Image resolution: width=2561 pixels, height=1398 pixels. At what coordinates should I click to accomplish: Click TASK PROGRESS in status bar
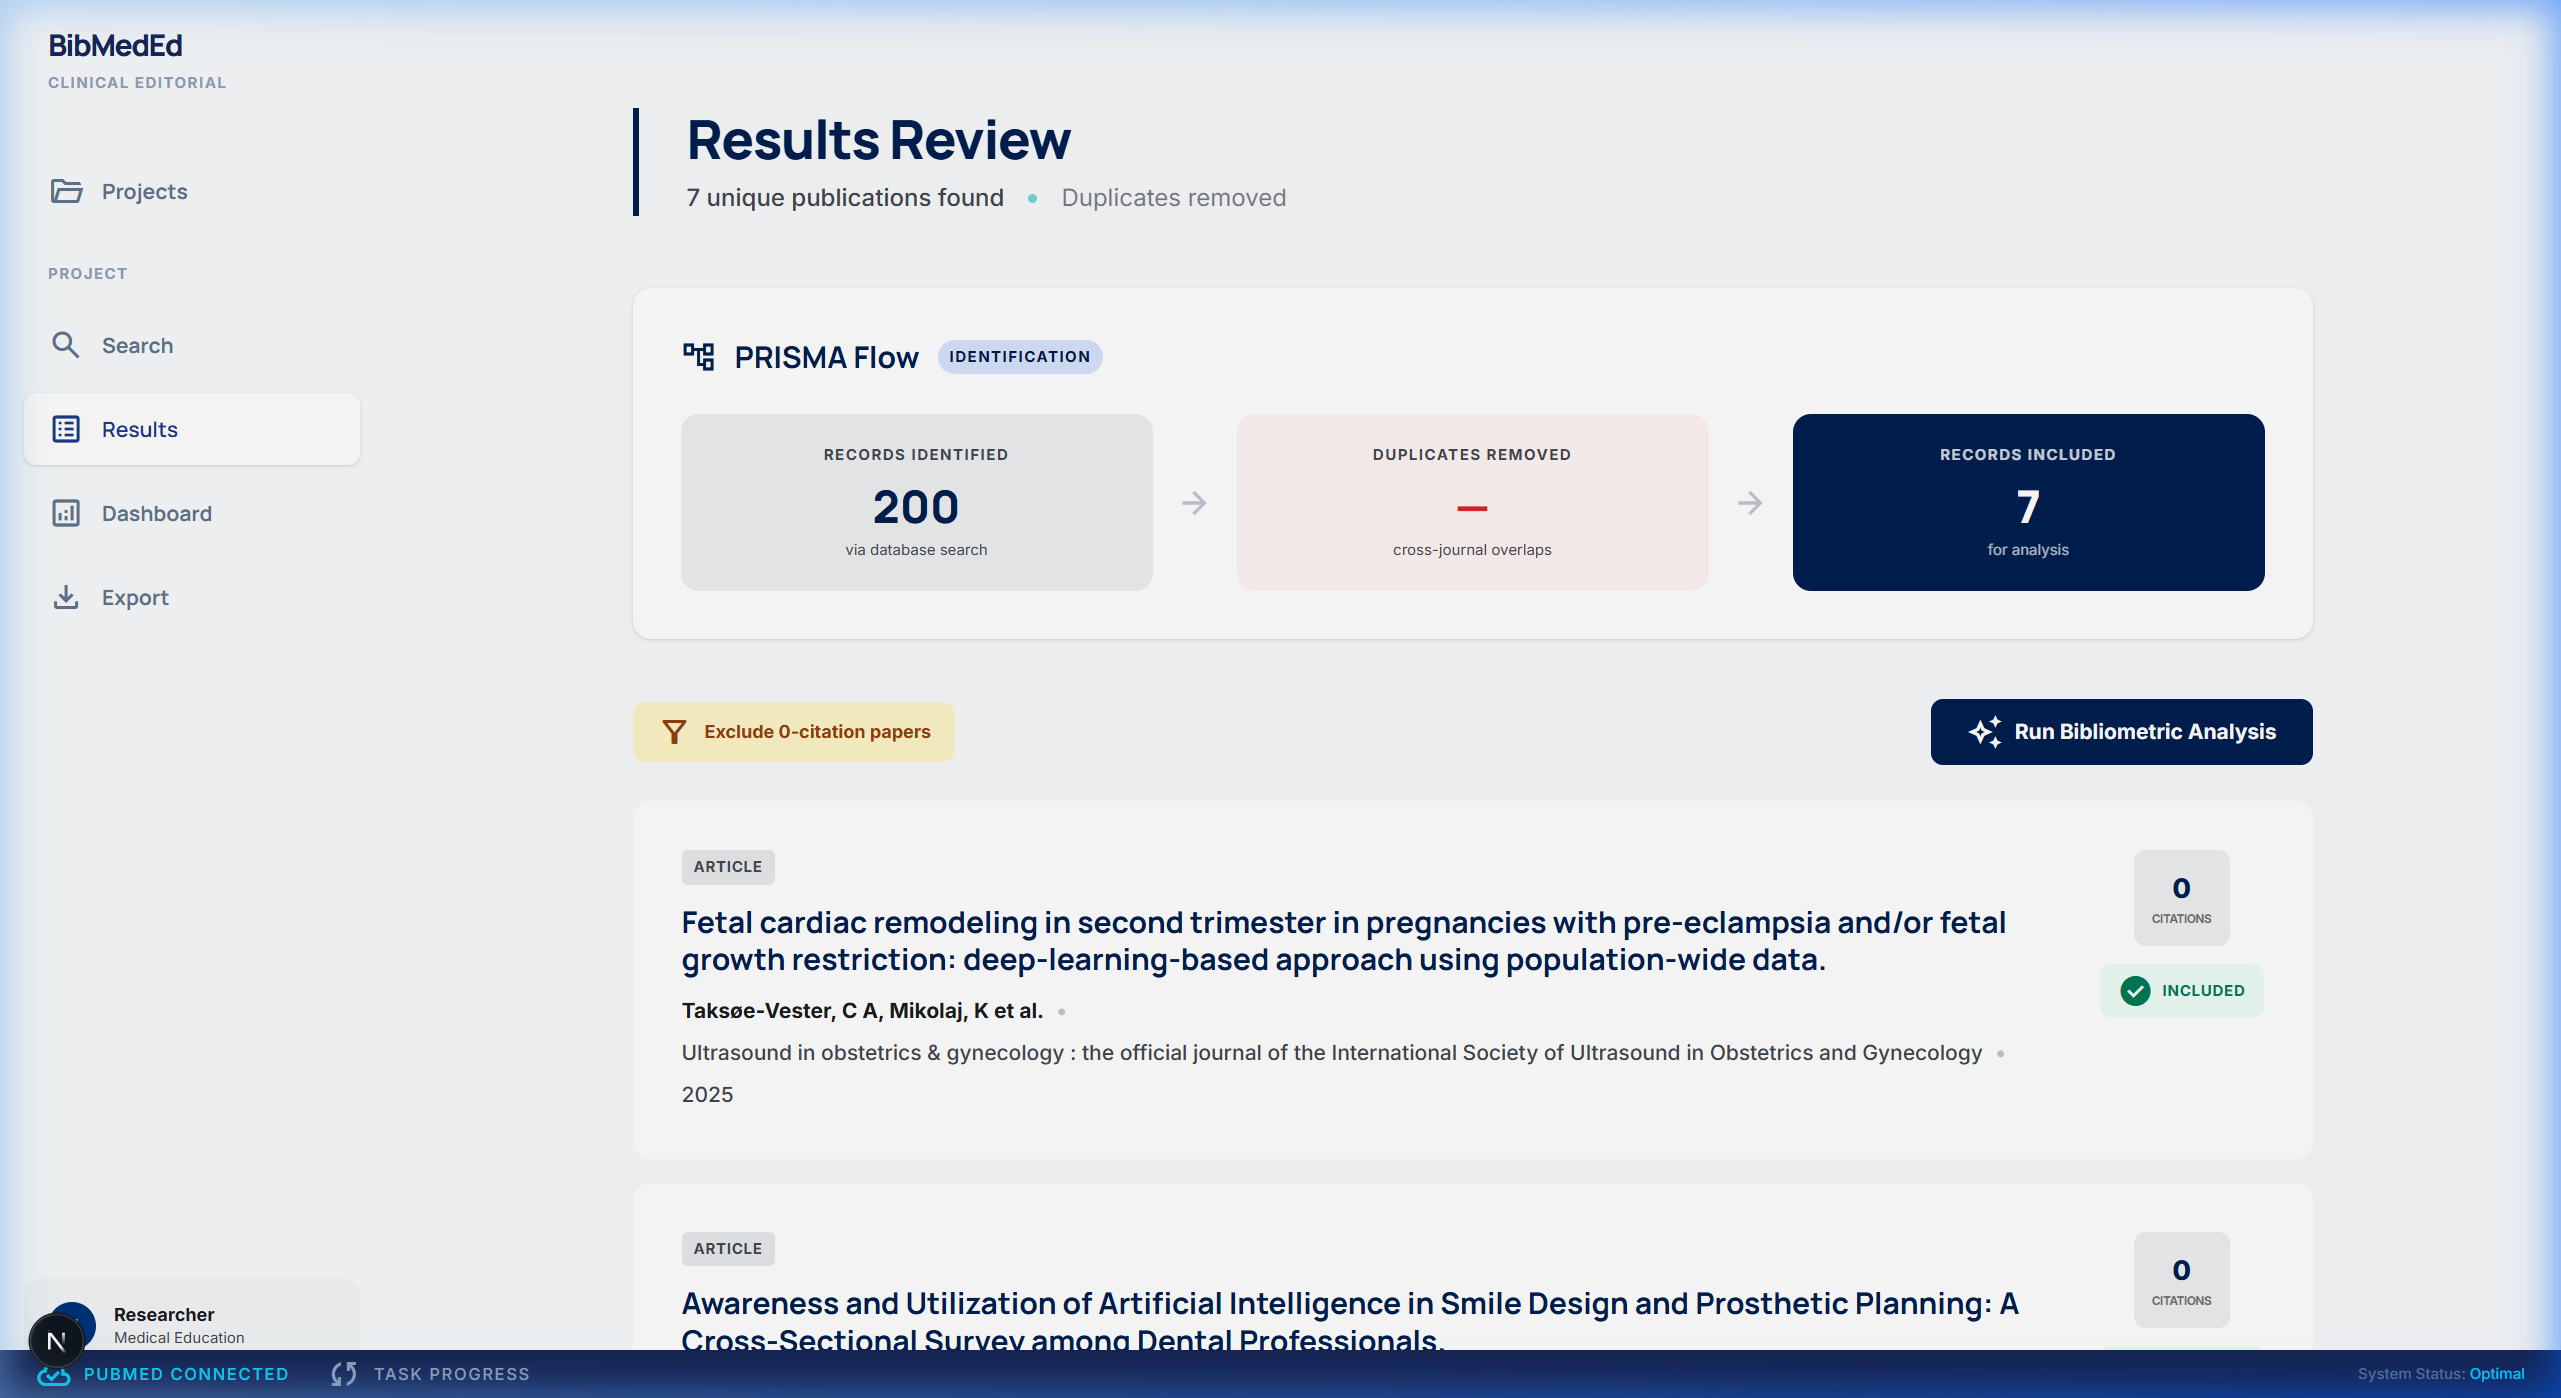(452, 1374)
